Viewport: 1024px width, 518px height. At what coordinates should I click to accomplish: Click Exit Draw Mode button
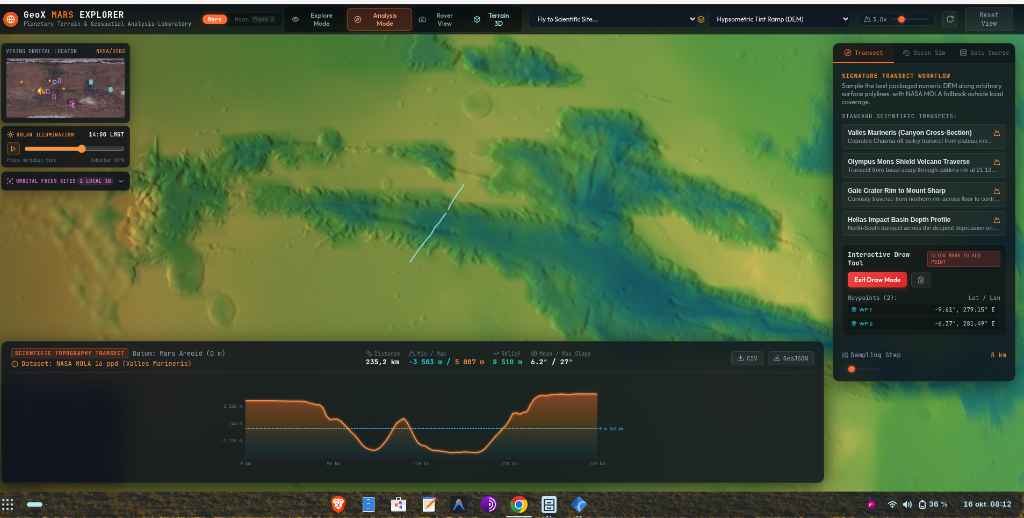point(877,280)
